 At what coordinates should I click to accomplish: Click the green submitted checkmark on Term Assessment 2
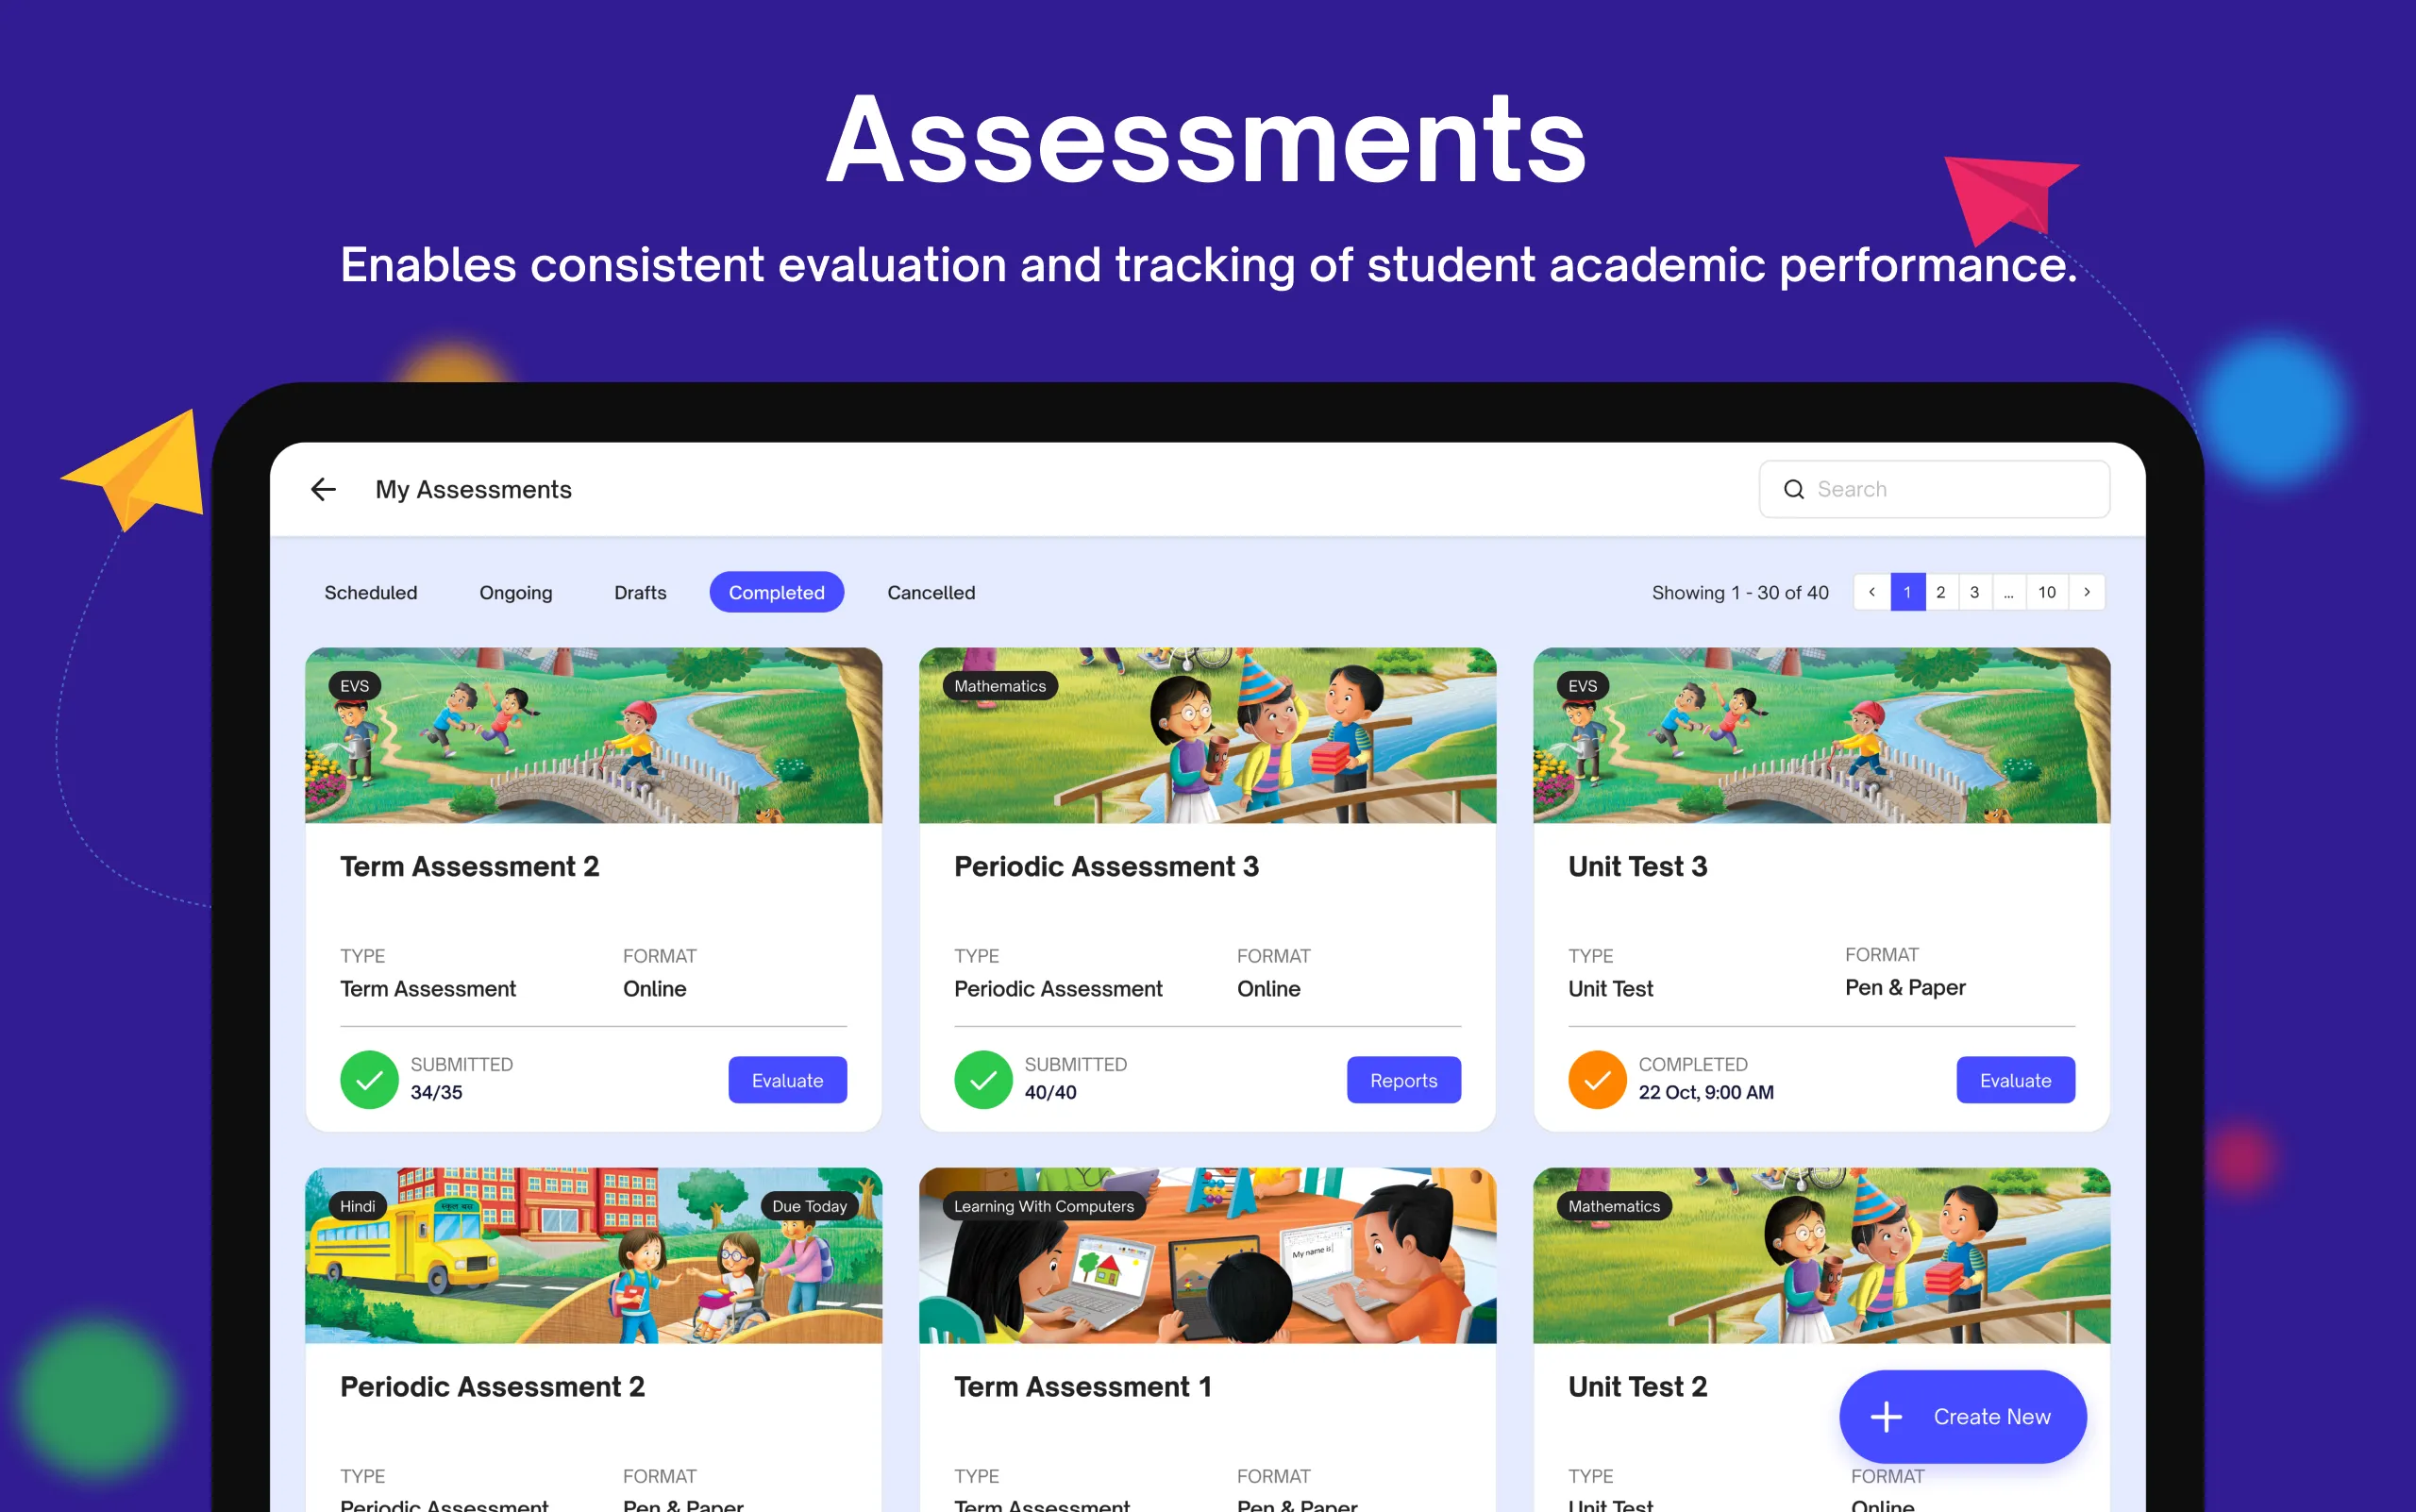[366, 1077]
